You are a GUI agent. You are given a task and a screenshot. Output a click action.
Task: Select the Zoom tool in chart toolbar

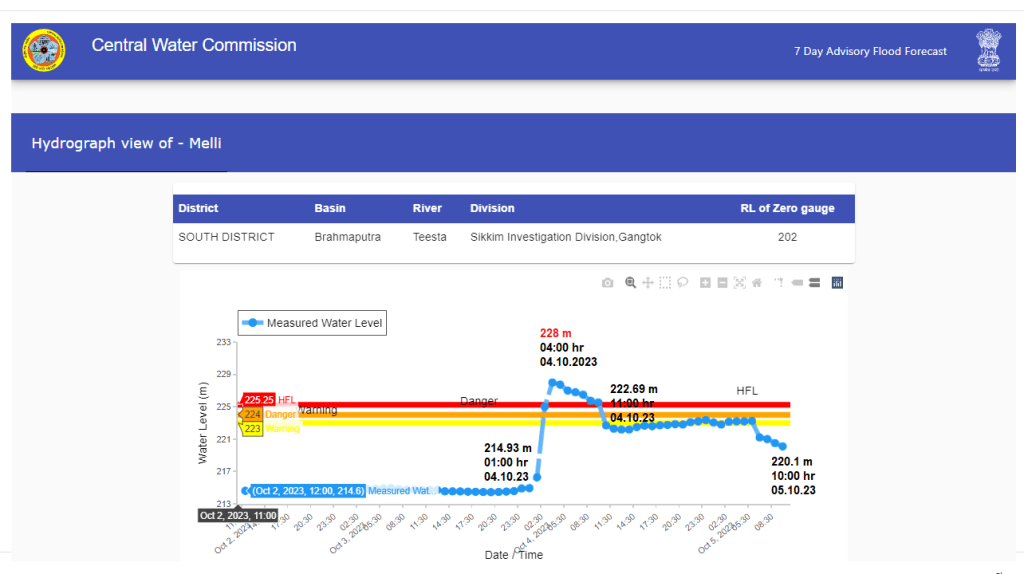[x=630, y=283]
